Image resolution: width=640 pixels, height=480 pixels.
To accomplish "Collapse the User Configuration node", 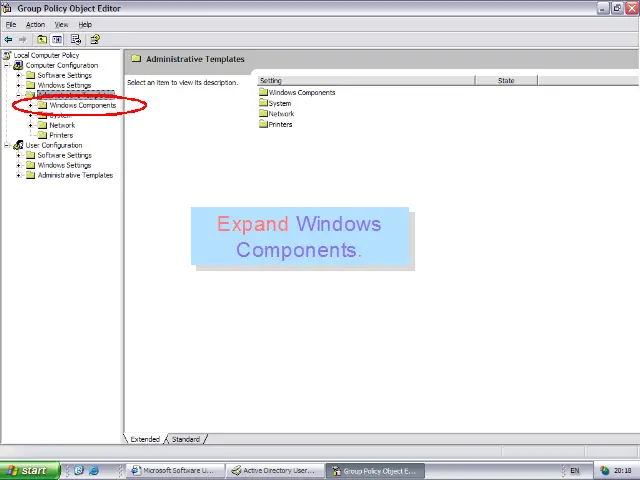I will [x=7, y=145].
